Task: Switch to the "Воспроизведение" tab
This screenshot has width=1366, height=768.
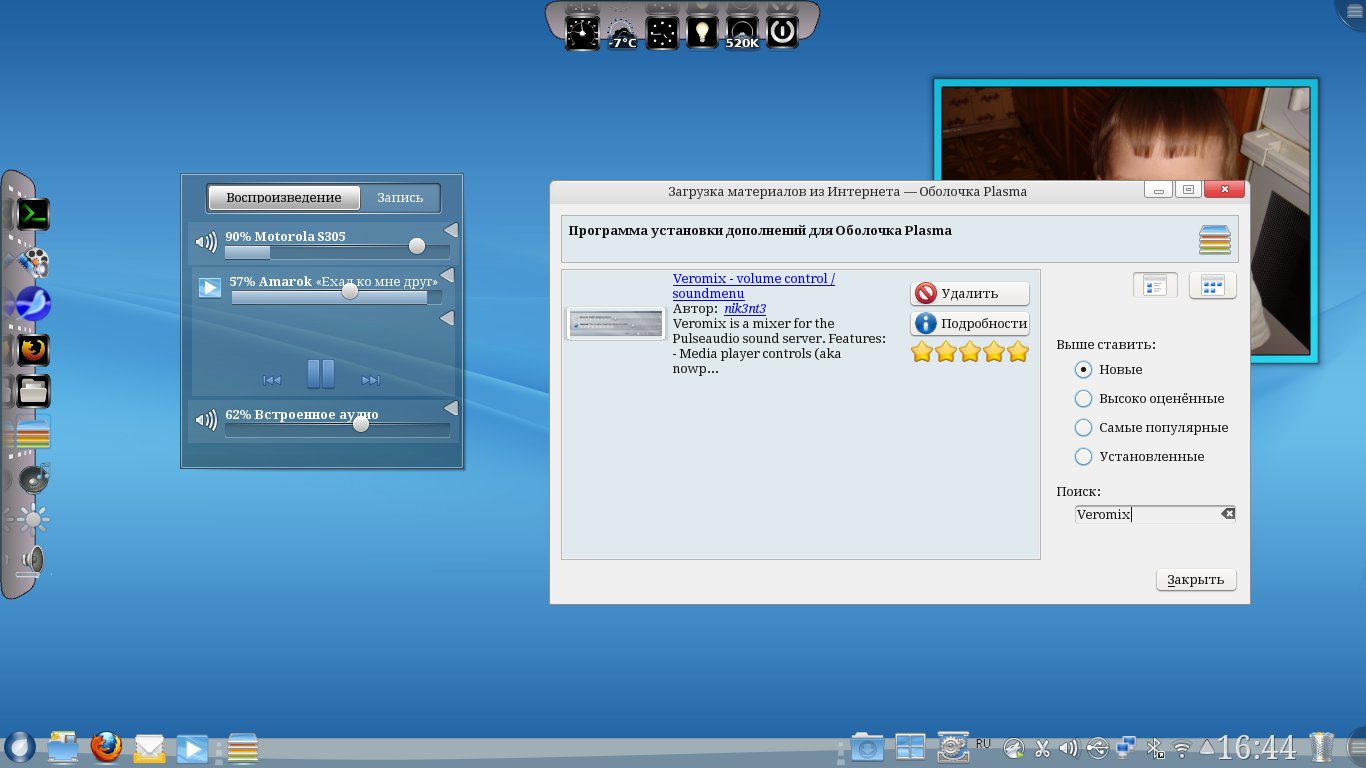Action: tap(284, 198)
